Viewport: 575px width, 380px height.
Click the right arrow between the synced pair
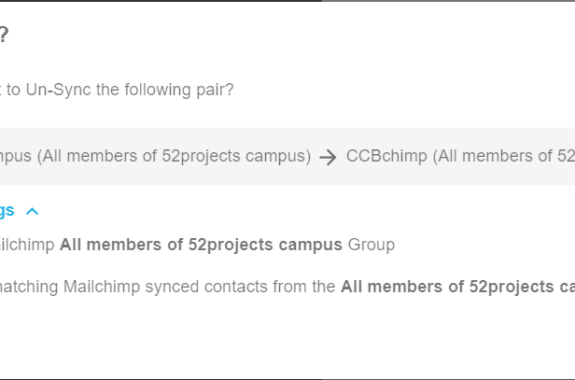point(328,158)
